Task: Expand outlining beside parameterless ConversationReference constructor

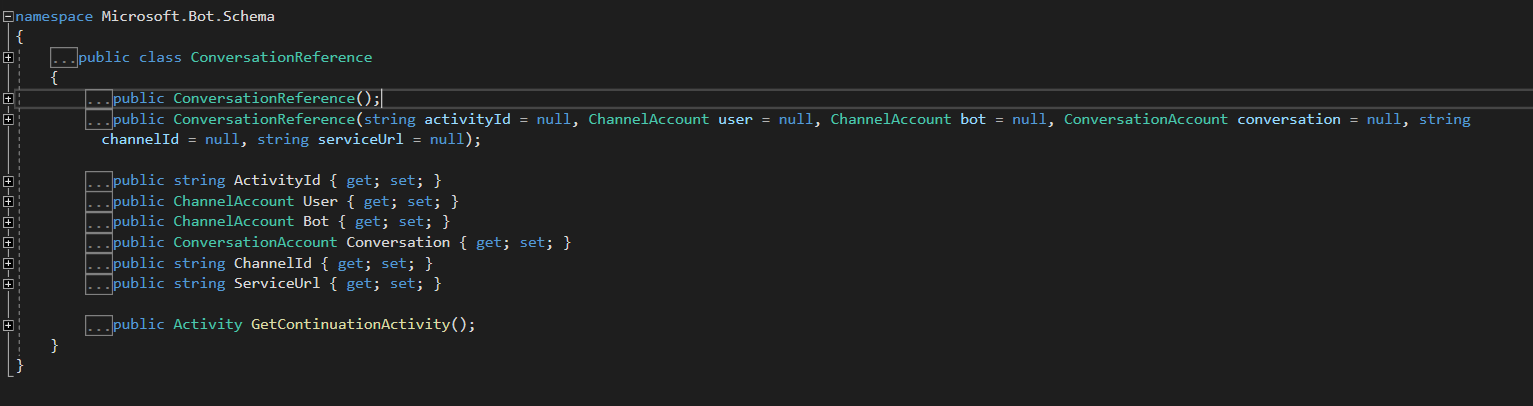Action: pos(8,98)
